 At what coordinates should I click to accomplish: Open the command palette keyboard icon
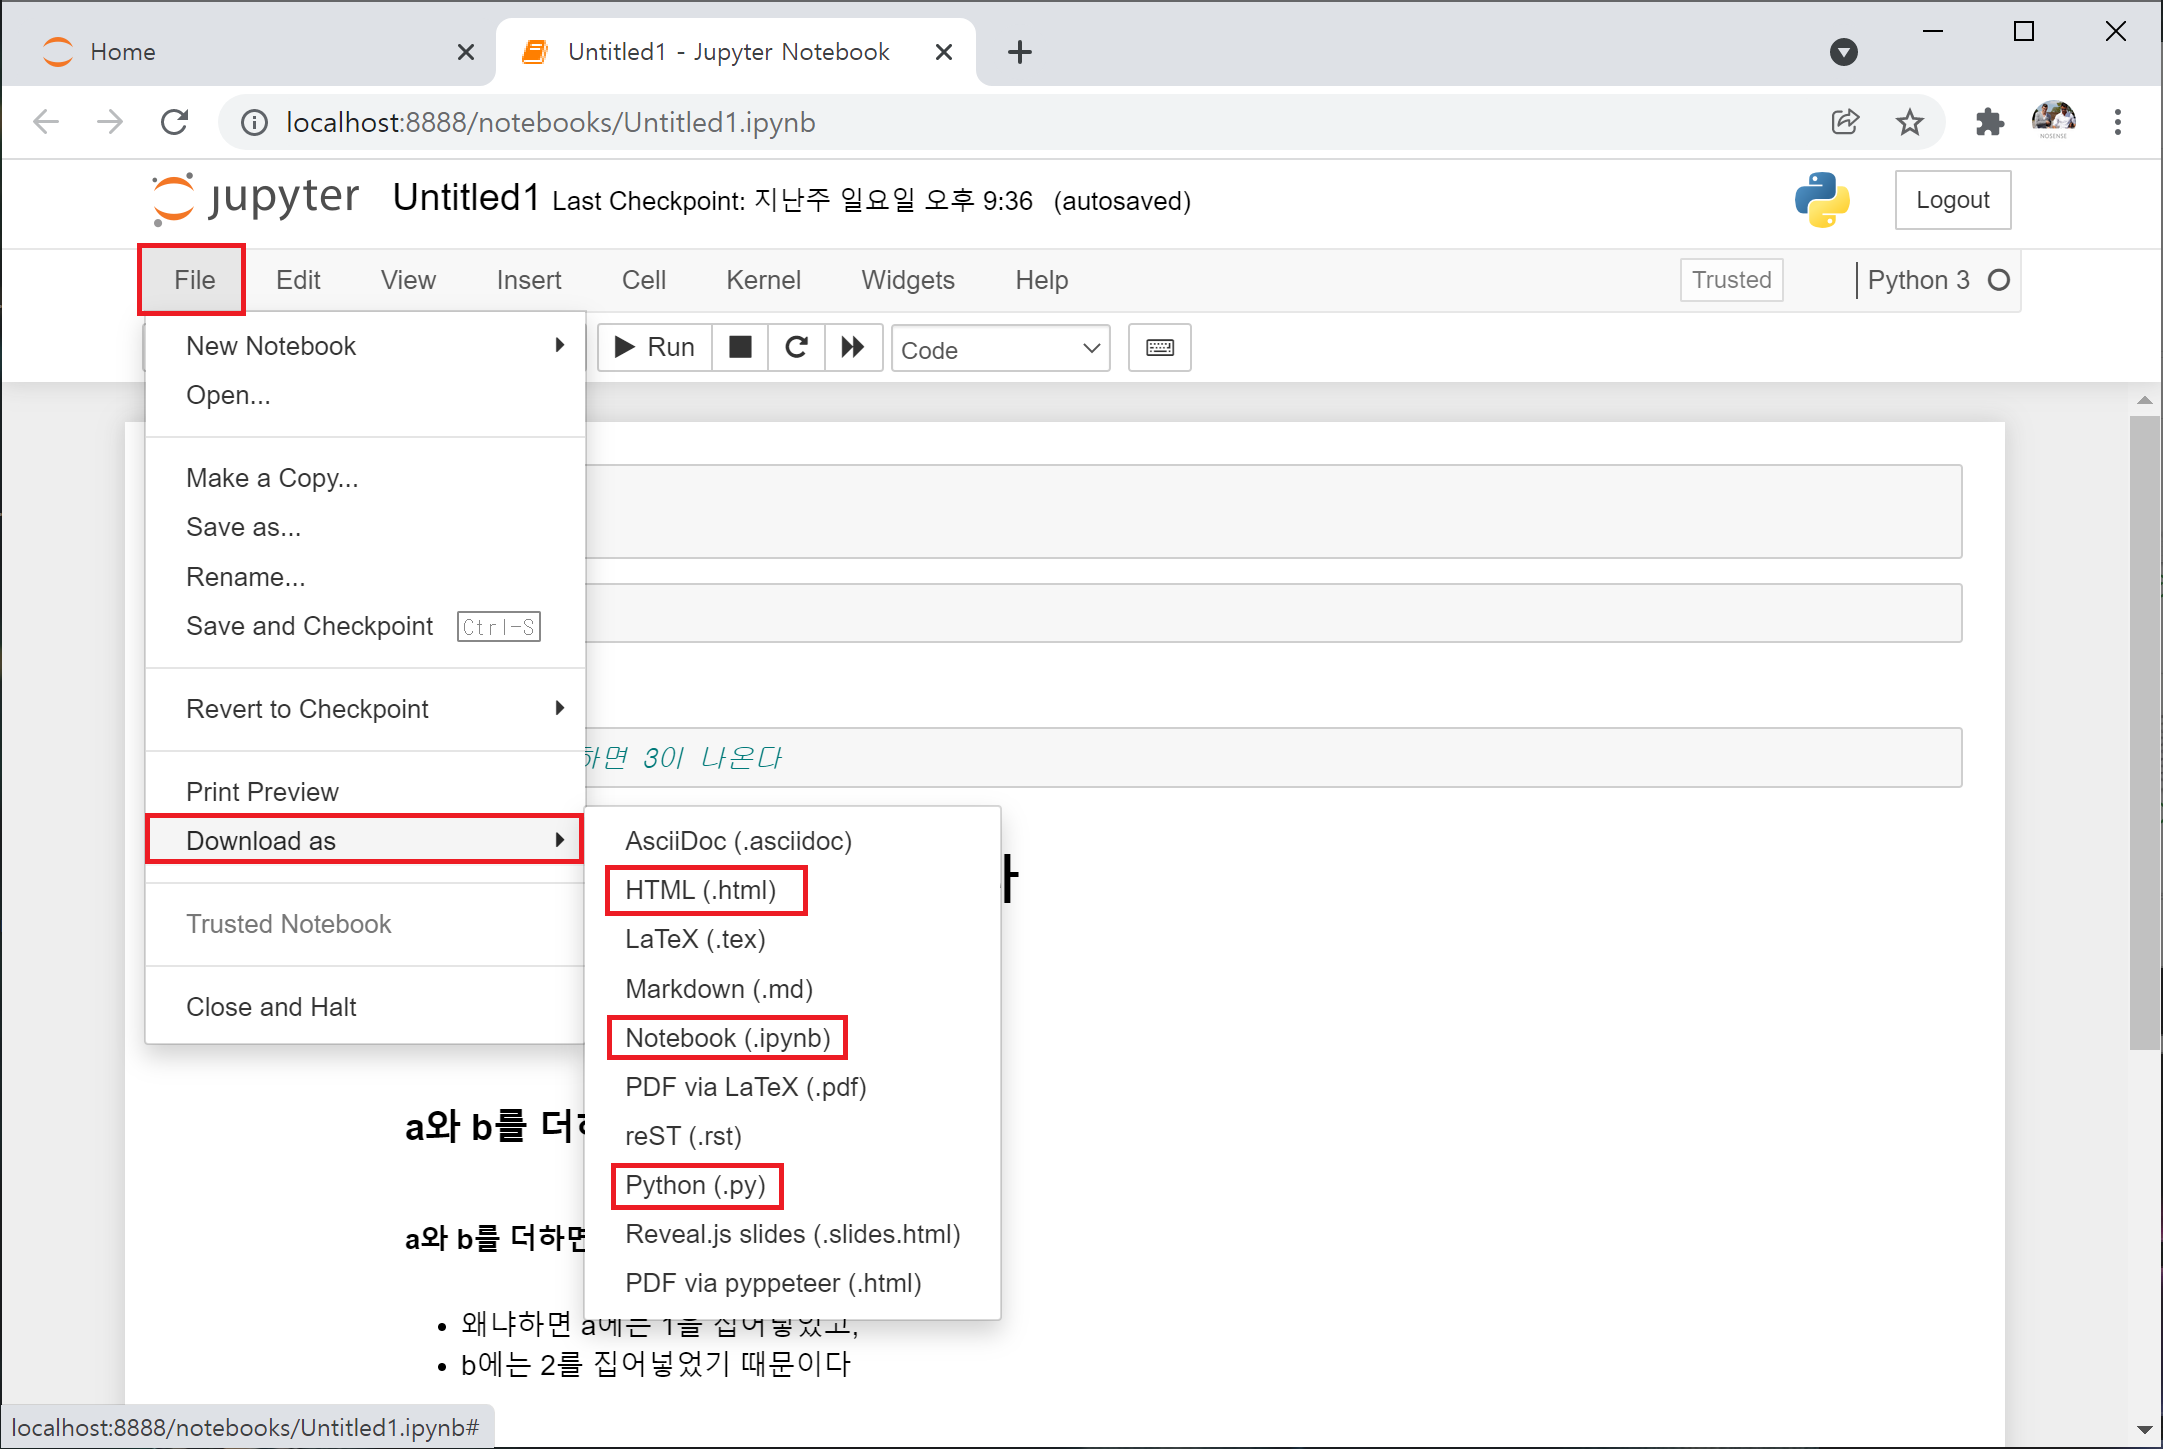click(1159, 347)
